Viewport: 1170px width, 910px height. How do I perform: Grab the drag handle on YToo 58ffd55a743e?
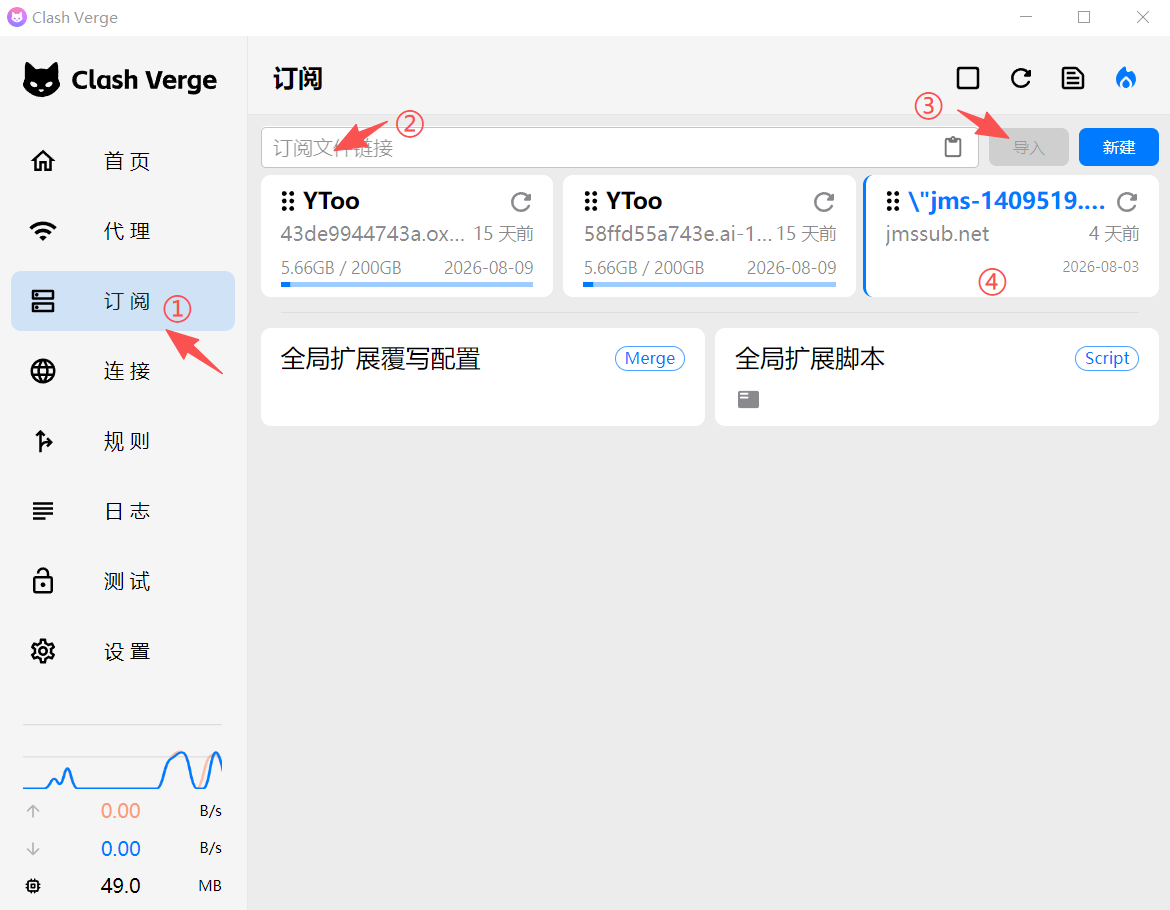point(591,201)
